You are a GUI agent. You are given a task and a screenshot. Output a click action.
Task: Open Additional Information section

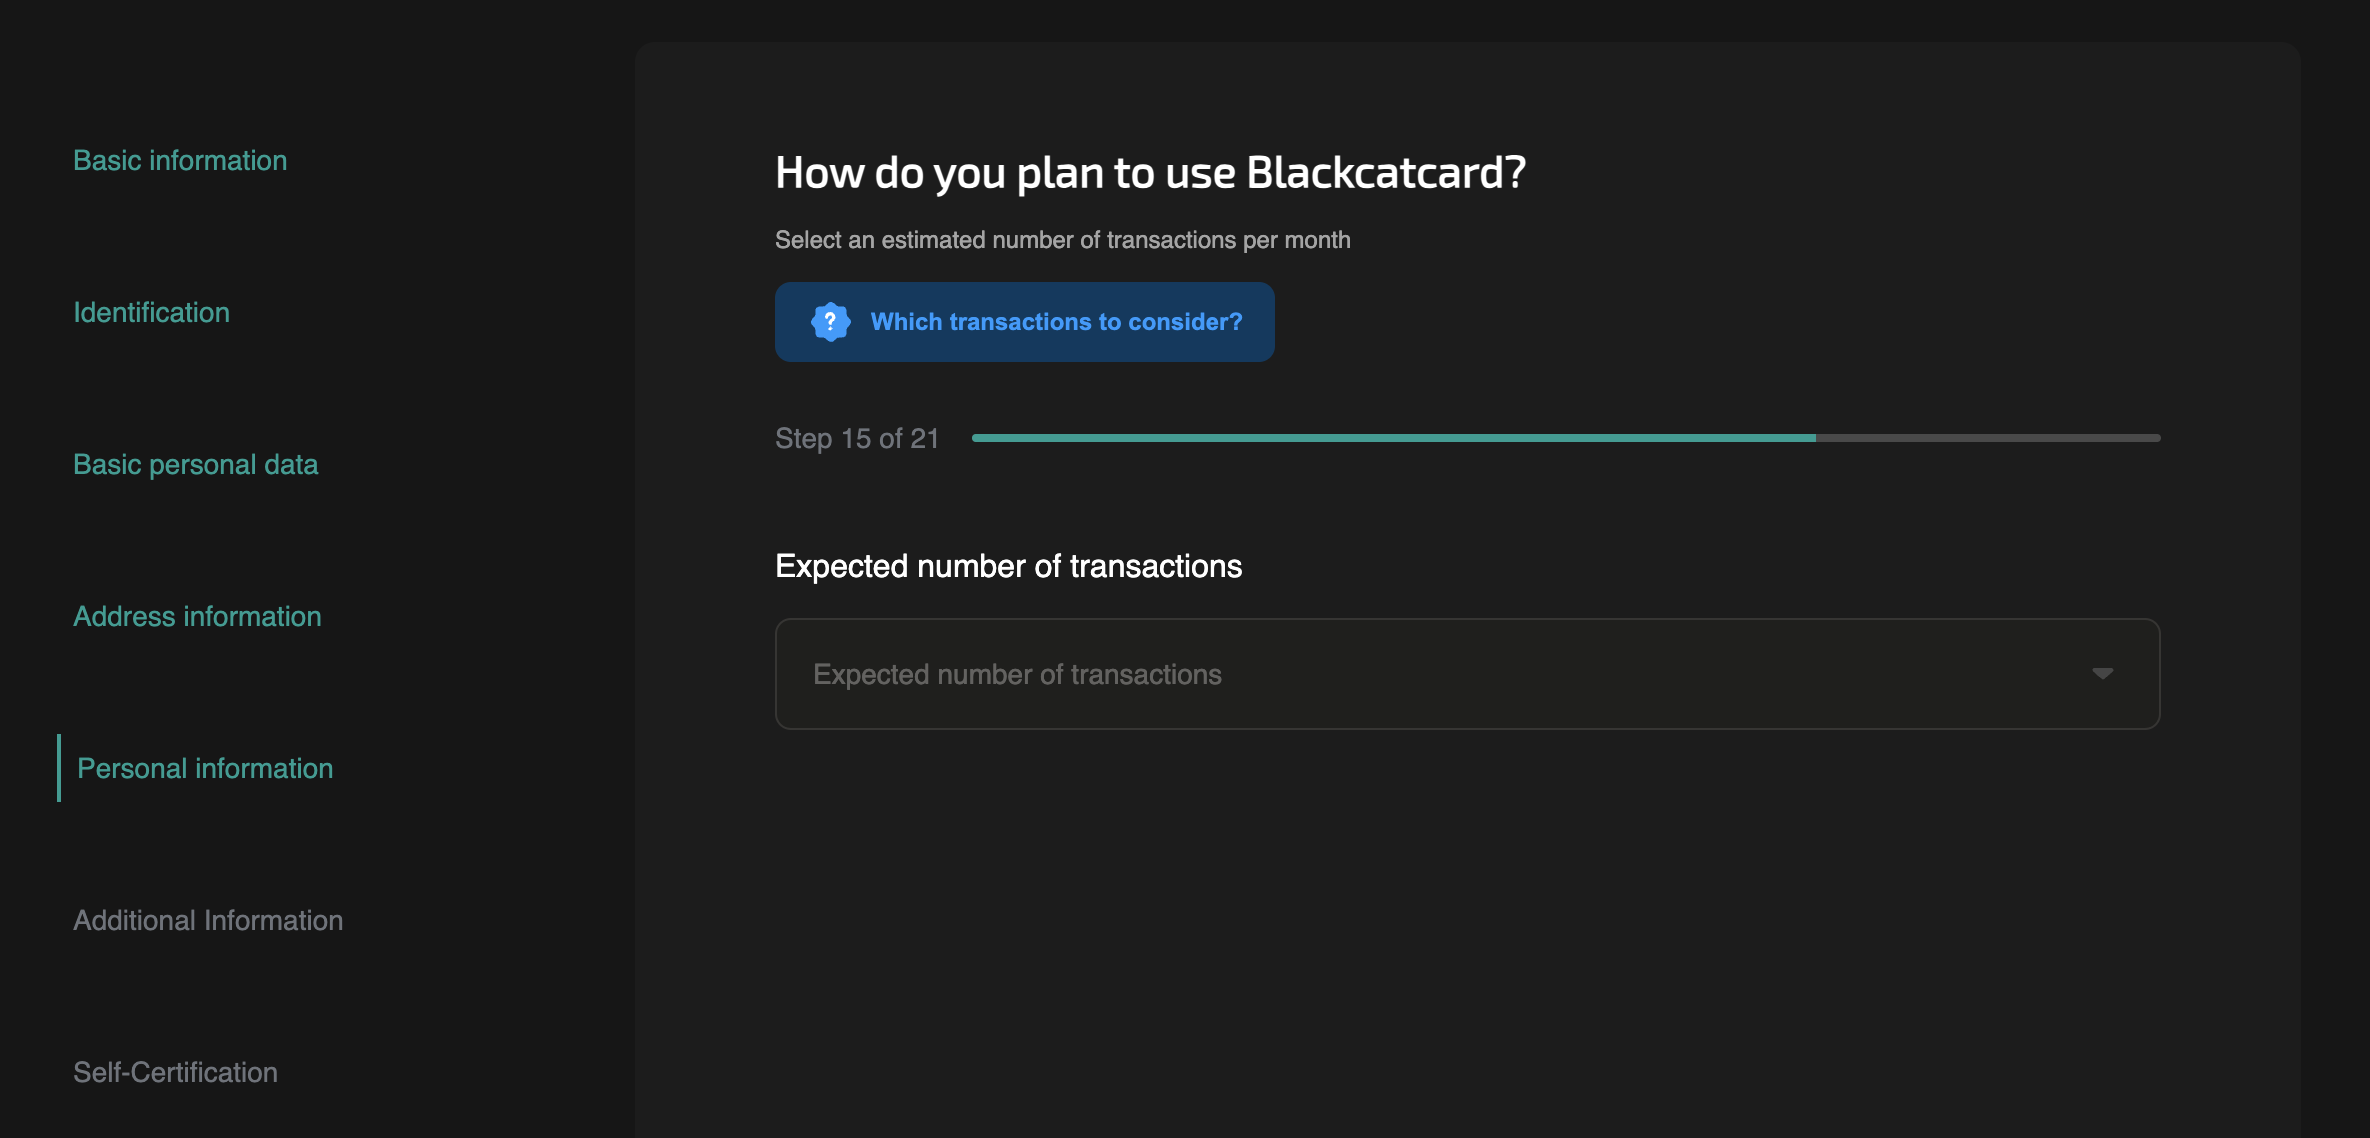[208, 920]
